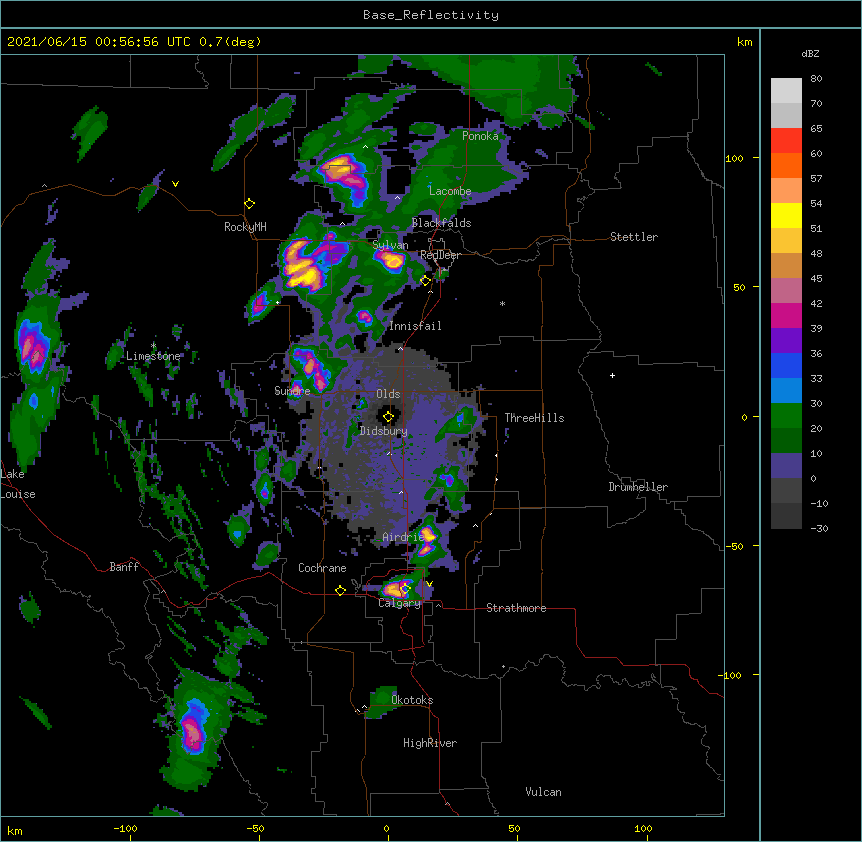Select the Okotoks label
The width and height of the screenshot is (862, 842).
(x=412, y=700)
